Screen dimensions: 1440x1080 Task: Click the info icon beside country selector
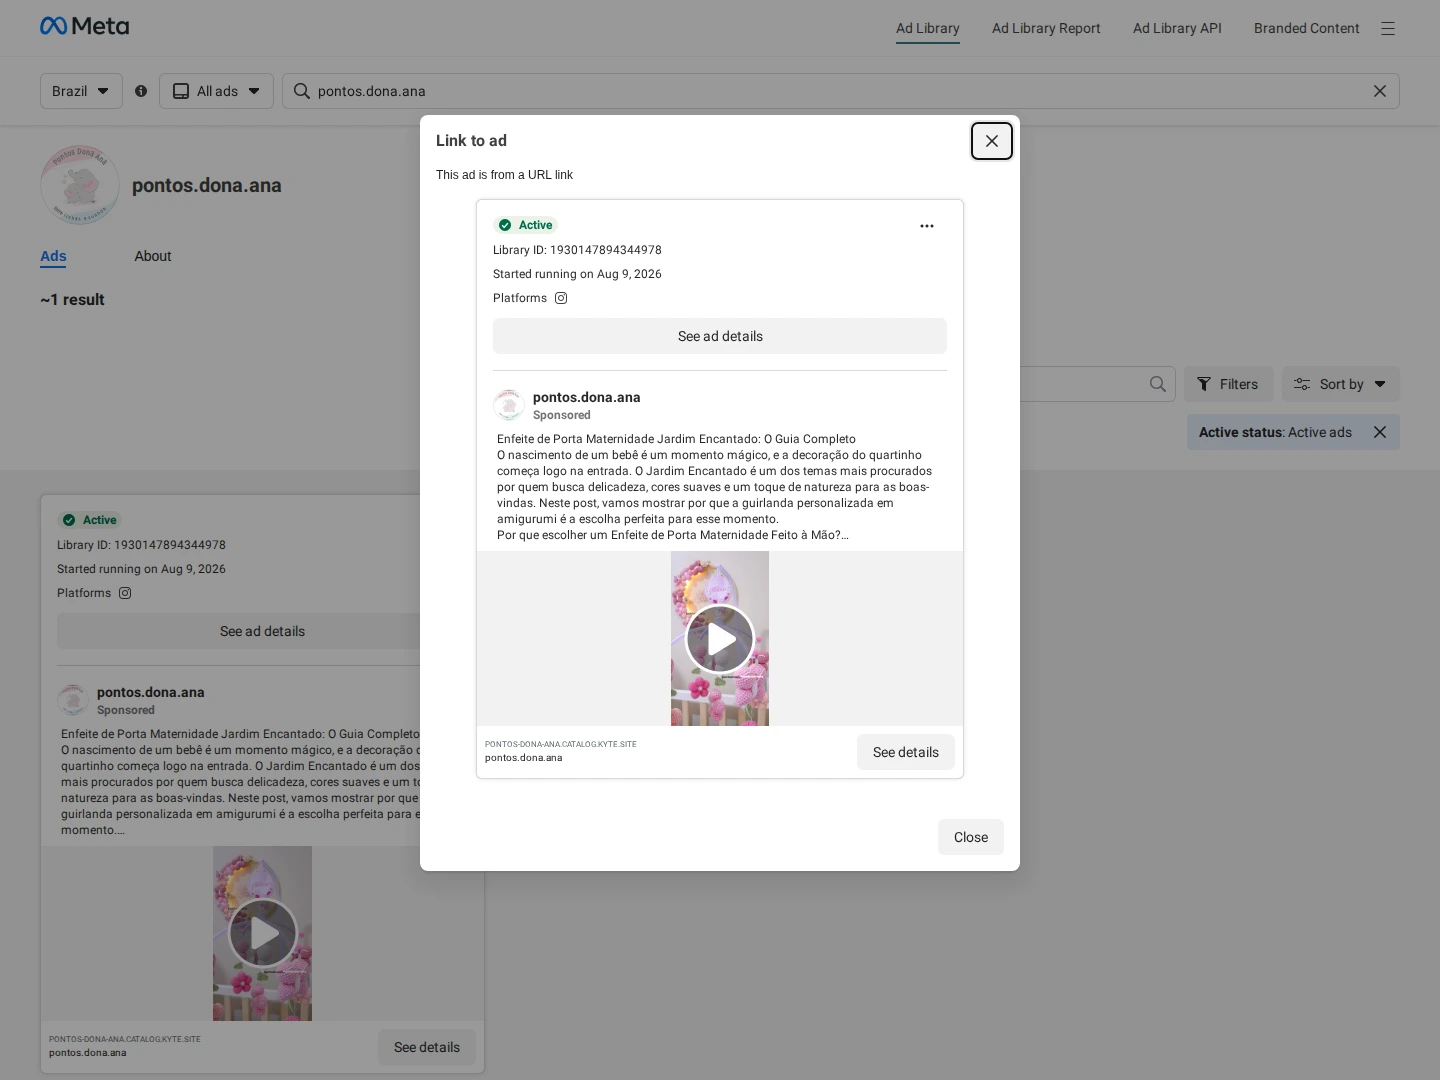[141, 91]
